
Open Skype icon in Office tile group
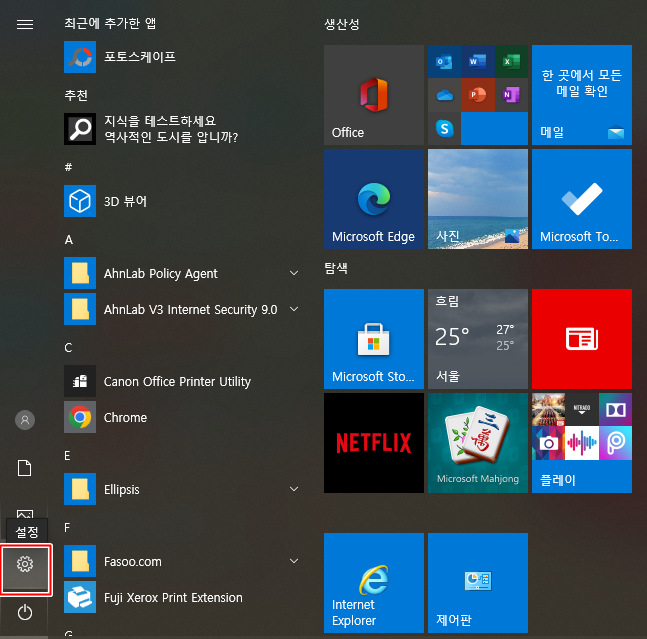[444, 129]
